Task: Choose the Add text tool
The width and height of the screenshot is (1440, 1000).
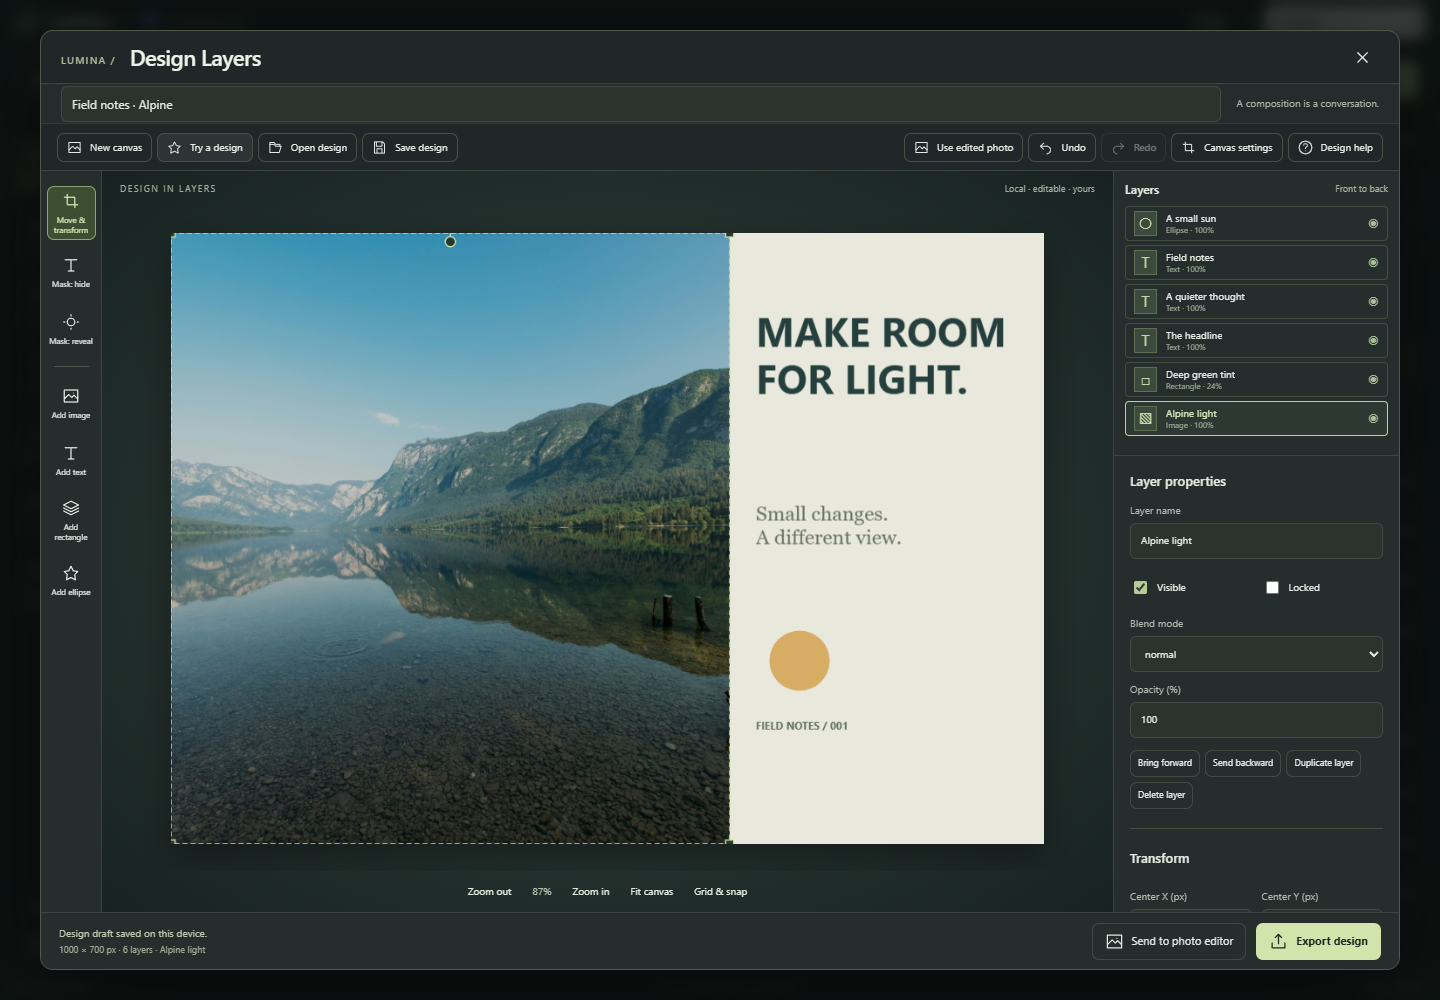Action: (71, 460)
